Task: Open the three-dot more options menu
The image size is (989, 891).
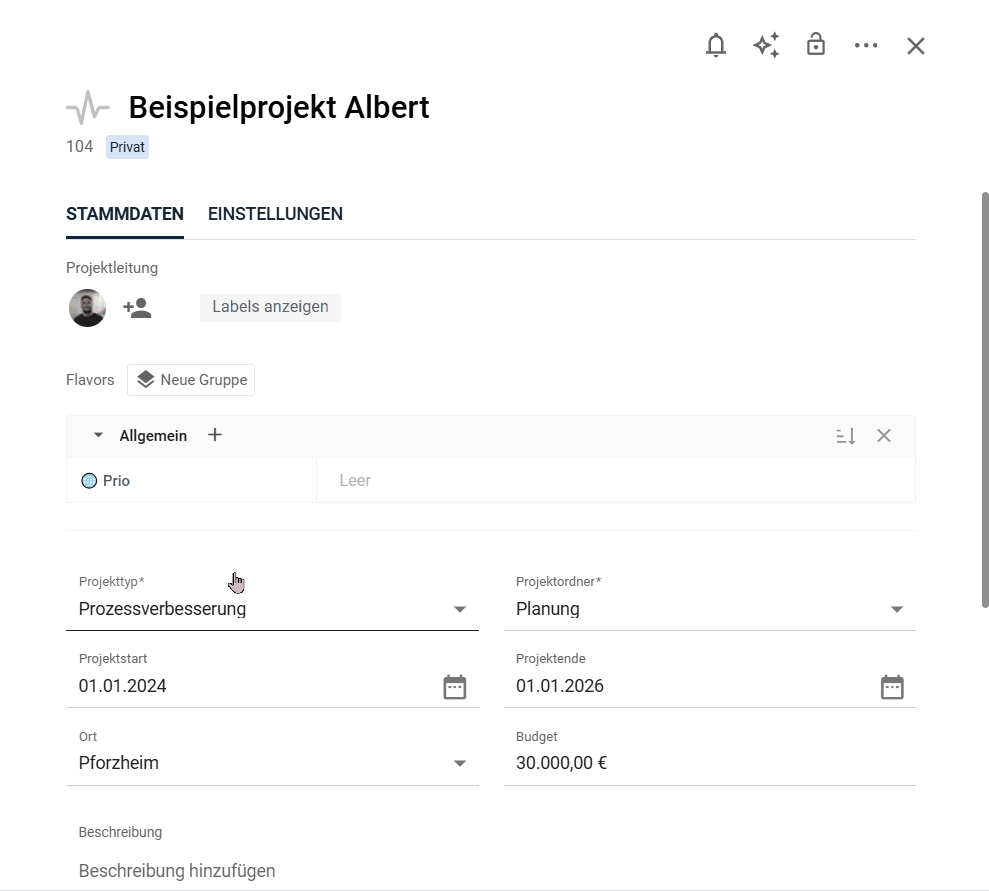Action: 866,46
